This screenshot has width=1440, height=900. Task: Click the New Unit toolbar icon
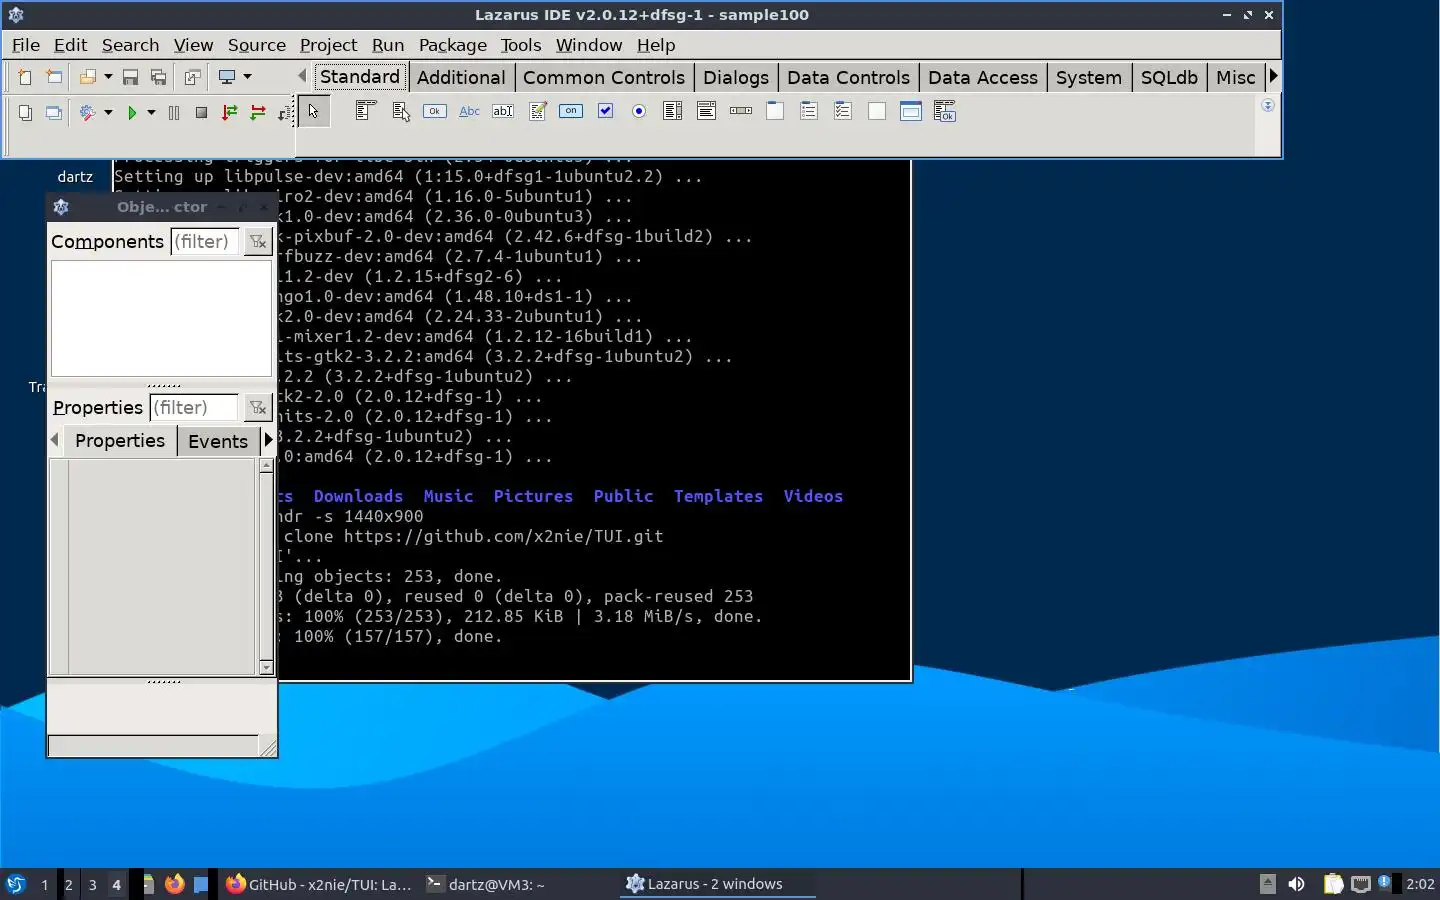click(x=25, y=77)
